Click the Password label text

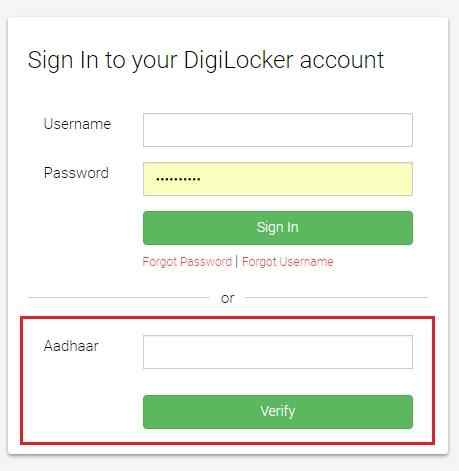click(76, 173)
